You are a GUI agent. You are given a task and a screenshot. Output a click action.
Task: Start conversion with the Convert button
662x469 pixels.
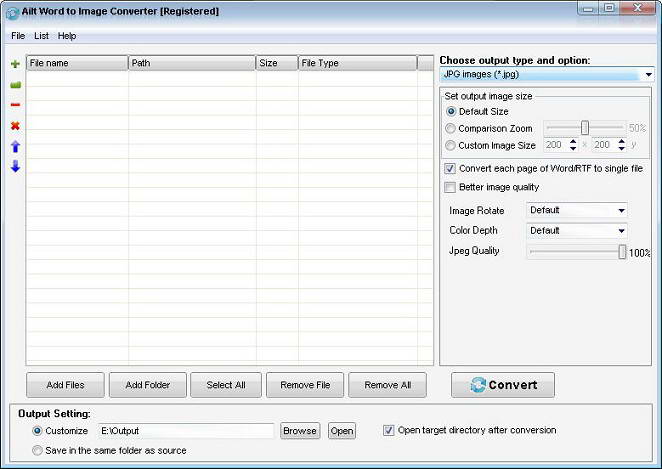[x=503, y=385]
